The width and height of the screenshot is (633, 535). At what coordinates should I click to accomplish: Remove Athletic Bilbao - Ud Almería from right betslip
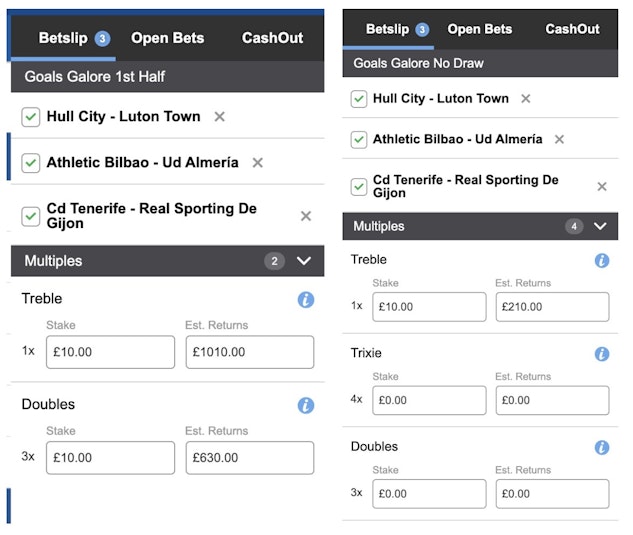point(559,140)
